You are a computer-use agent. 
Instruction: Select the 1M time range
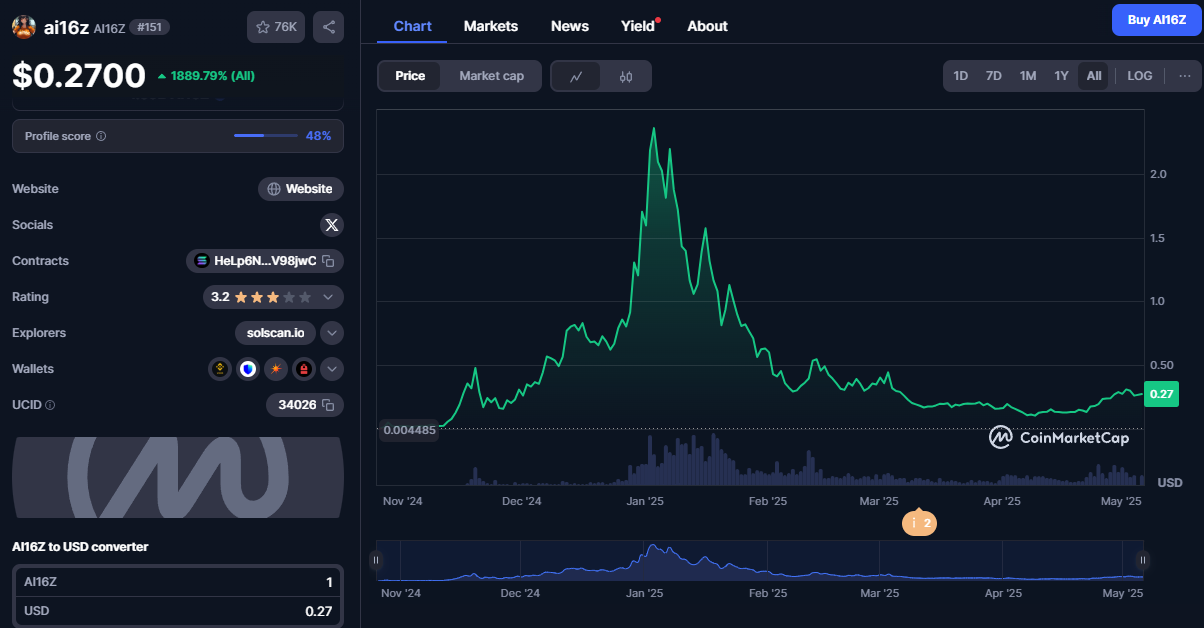click(x=1027, y=76)
